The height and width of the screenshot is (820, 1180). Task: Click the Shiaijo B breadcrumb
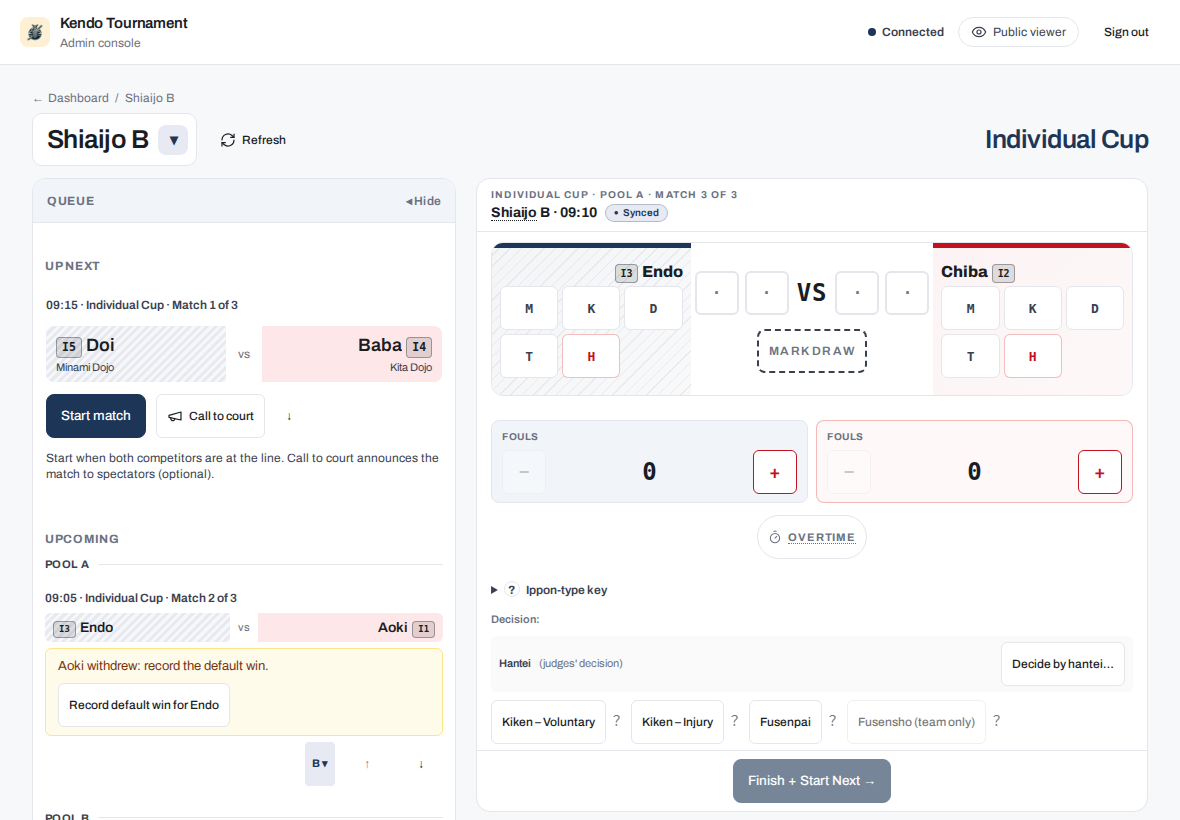pyautogui.click(x=149, y=98)
